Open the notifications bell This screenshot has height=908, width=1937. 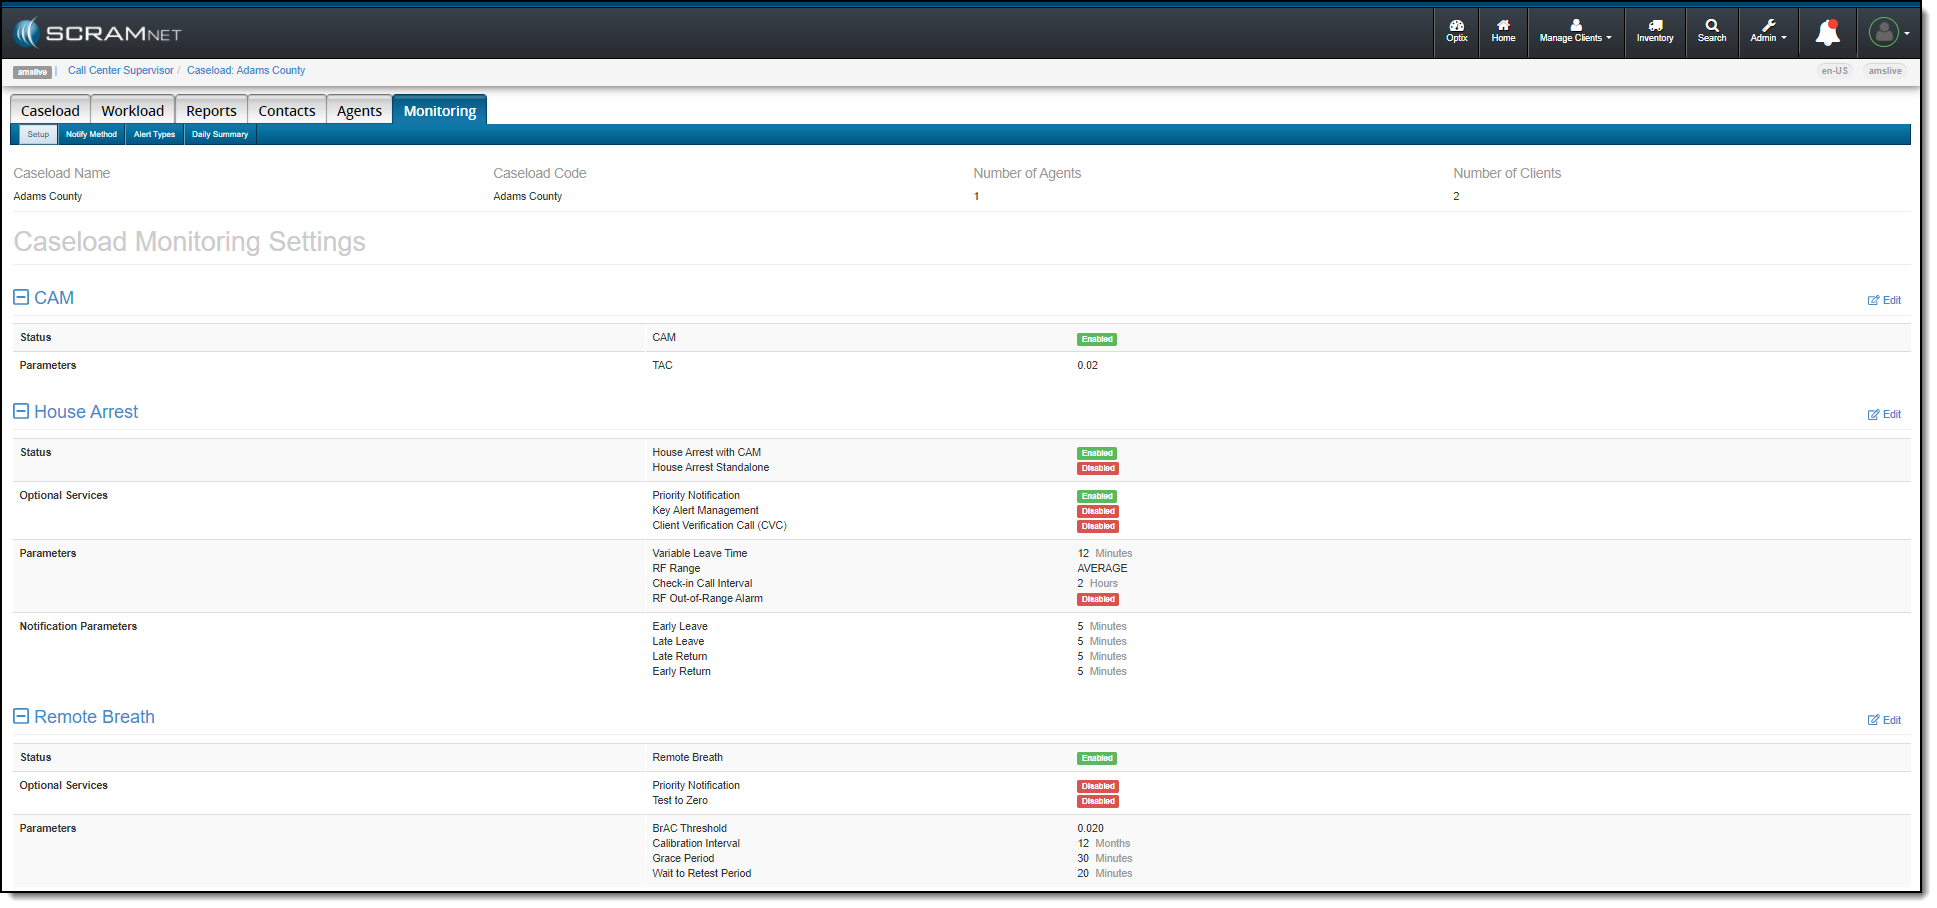click(x=1827, y=33)
